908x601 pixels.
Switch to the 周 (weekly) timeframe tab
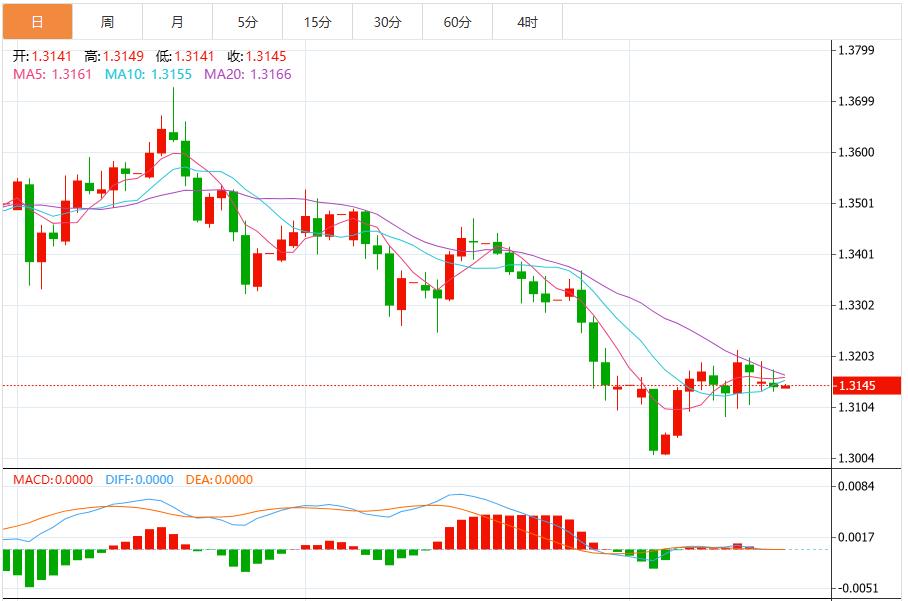pyautogui.click(x=106, y=19)
